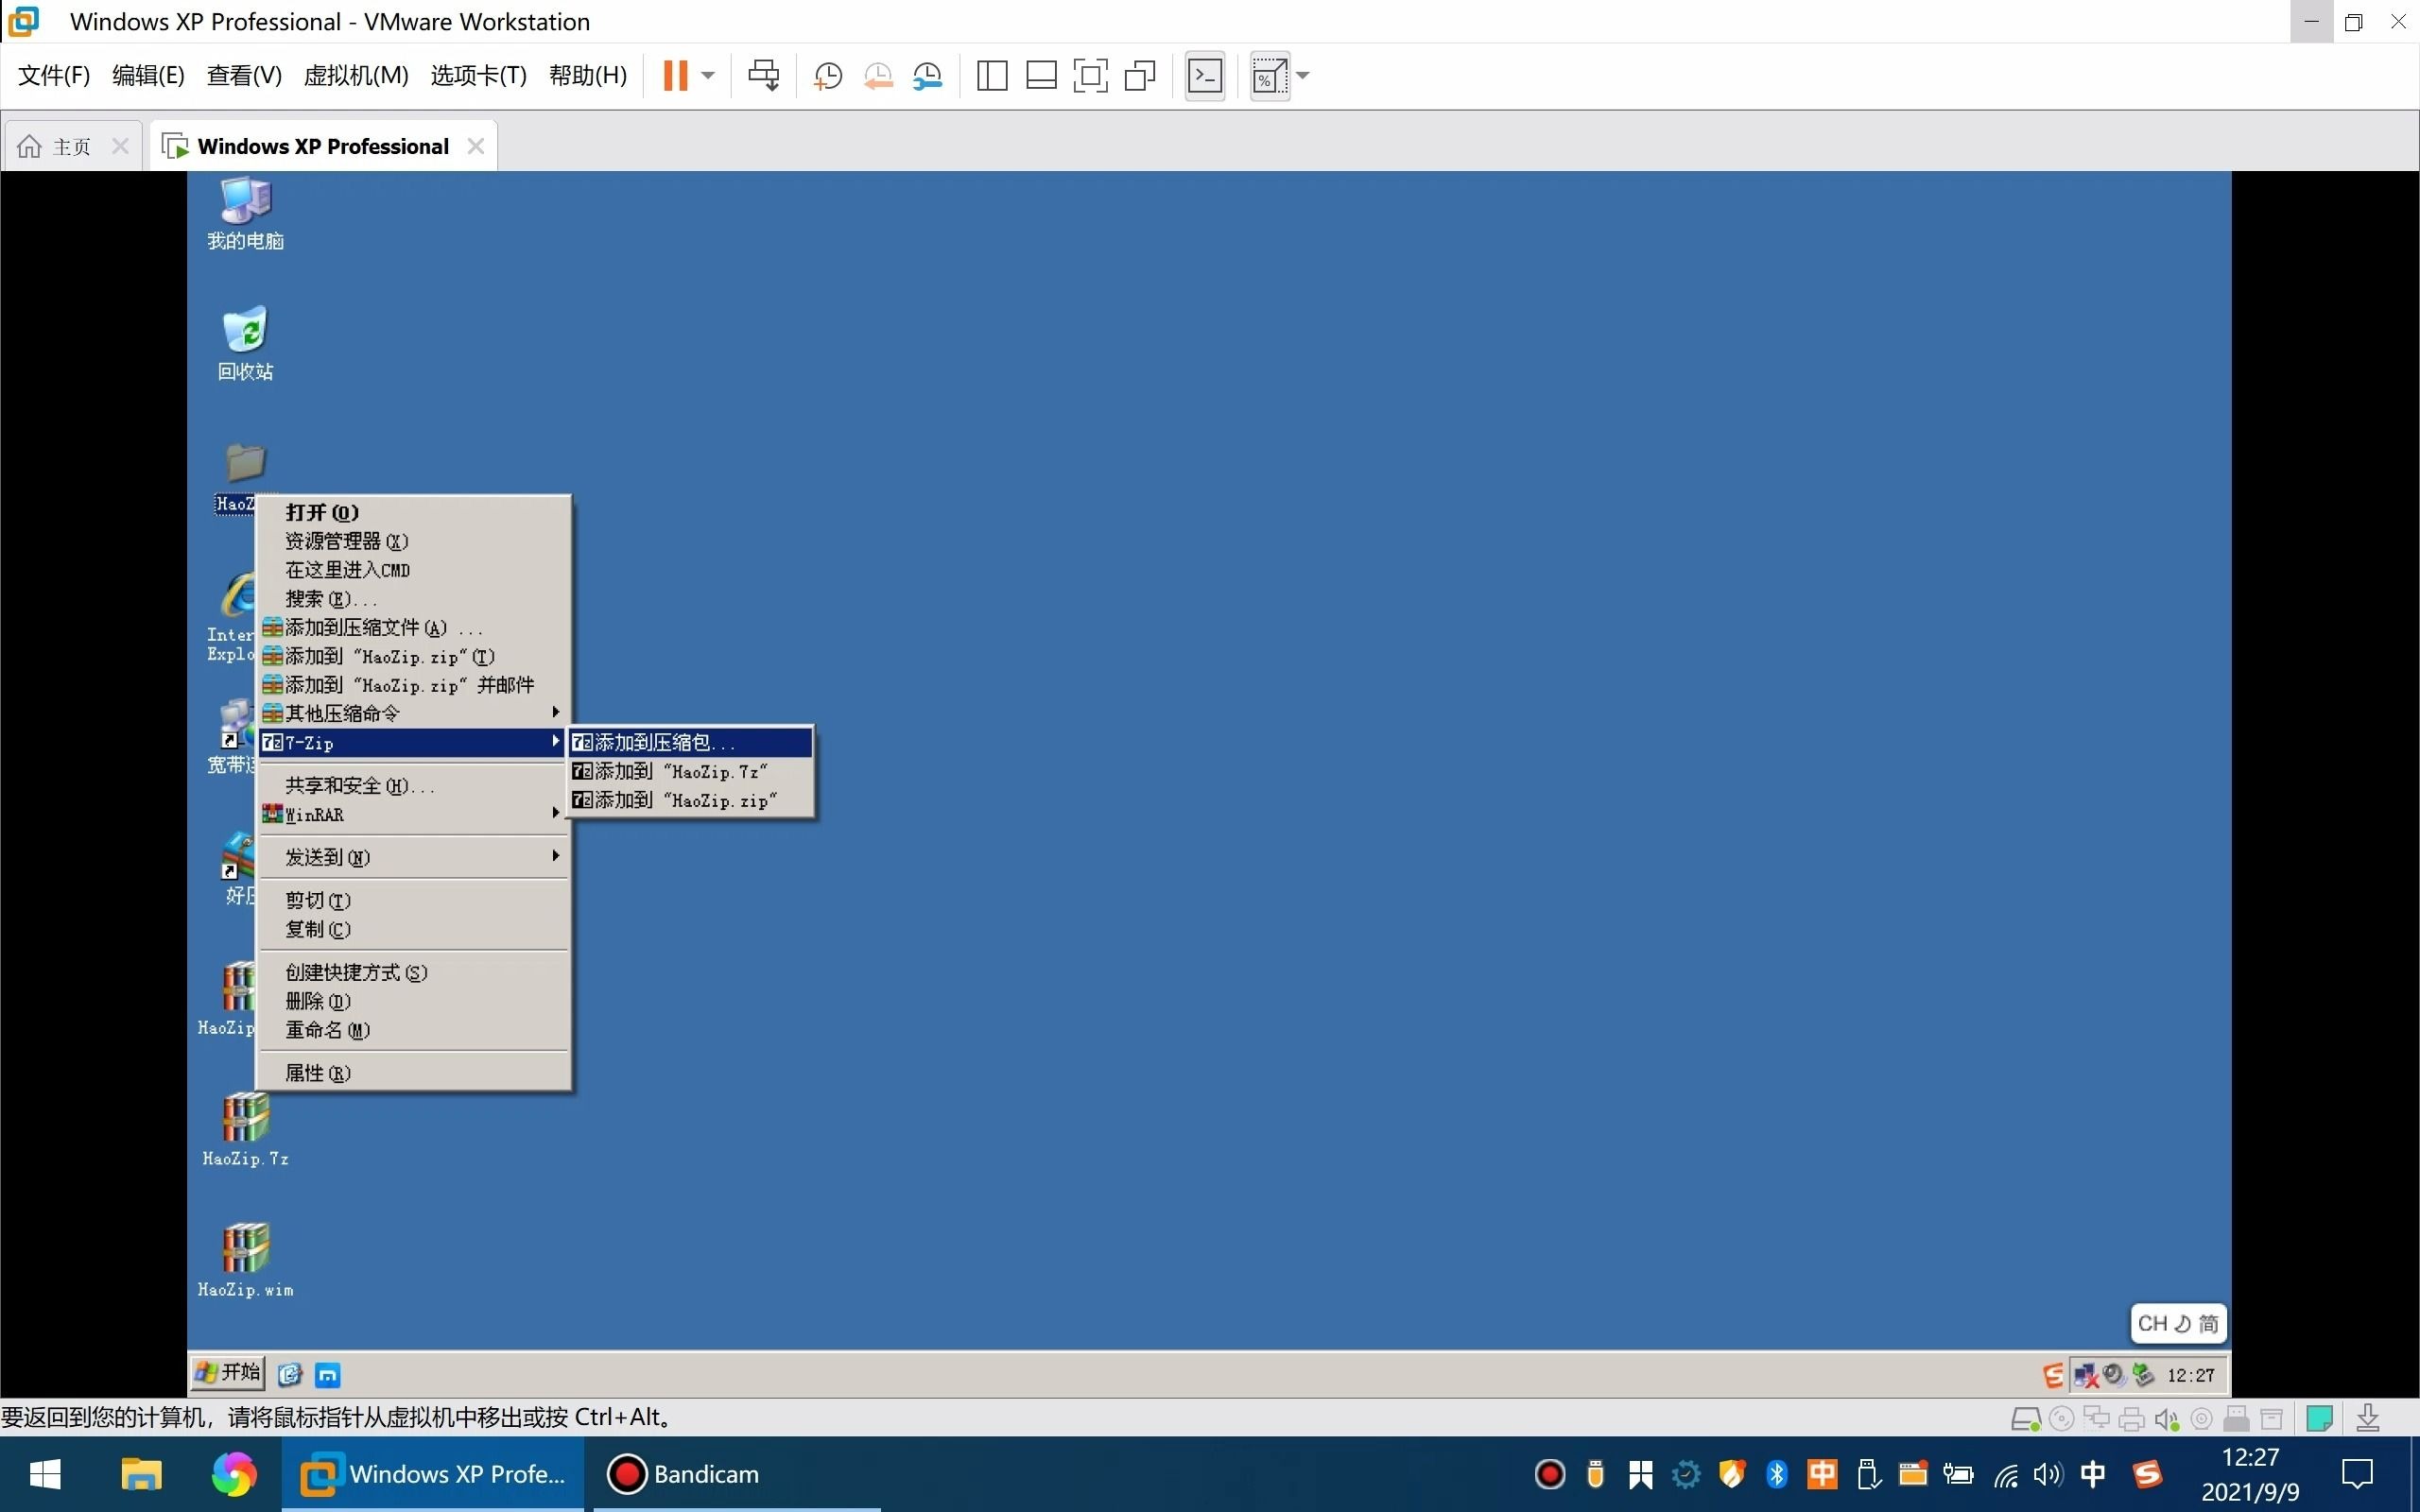Image resolution: width=2420 pixels, height=1512 pixels.
Task: Click the VMware status bar sound device icon
Action: click(x=2166, y=1419)
